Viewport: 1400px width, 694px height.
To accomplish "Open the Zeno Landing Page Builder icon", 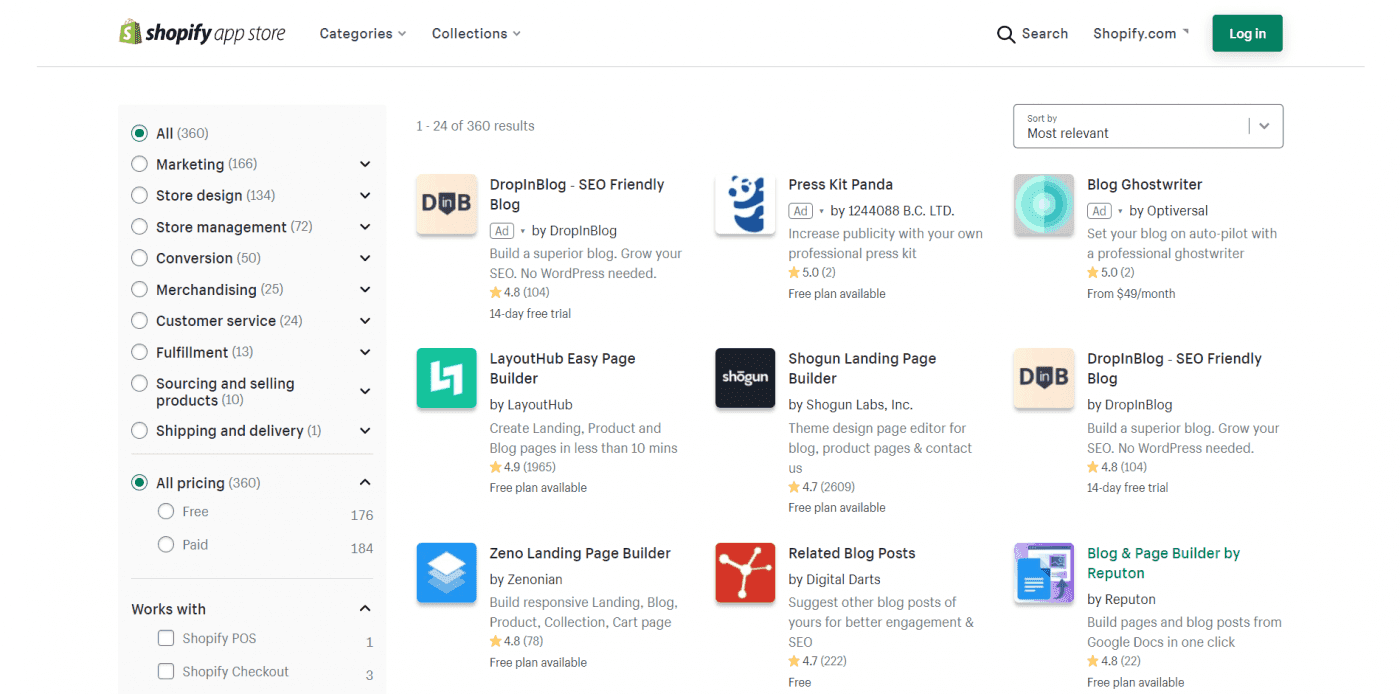I will pyautogui.click(x=446, y=573).
